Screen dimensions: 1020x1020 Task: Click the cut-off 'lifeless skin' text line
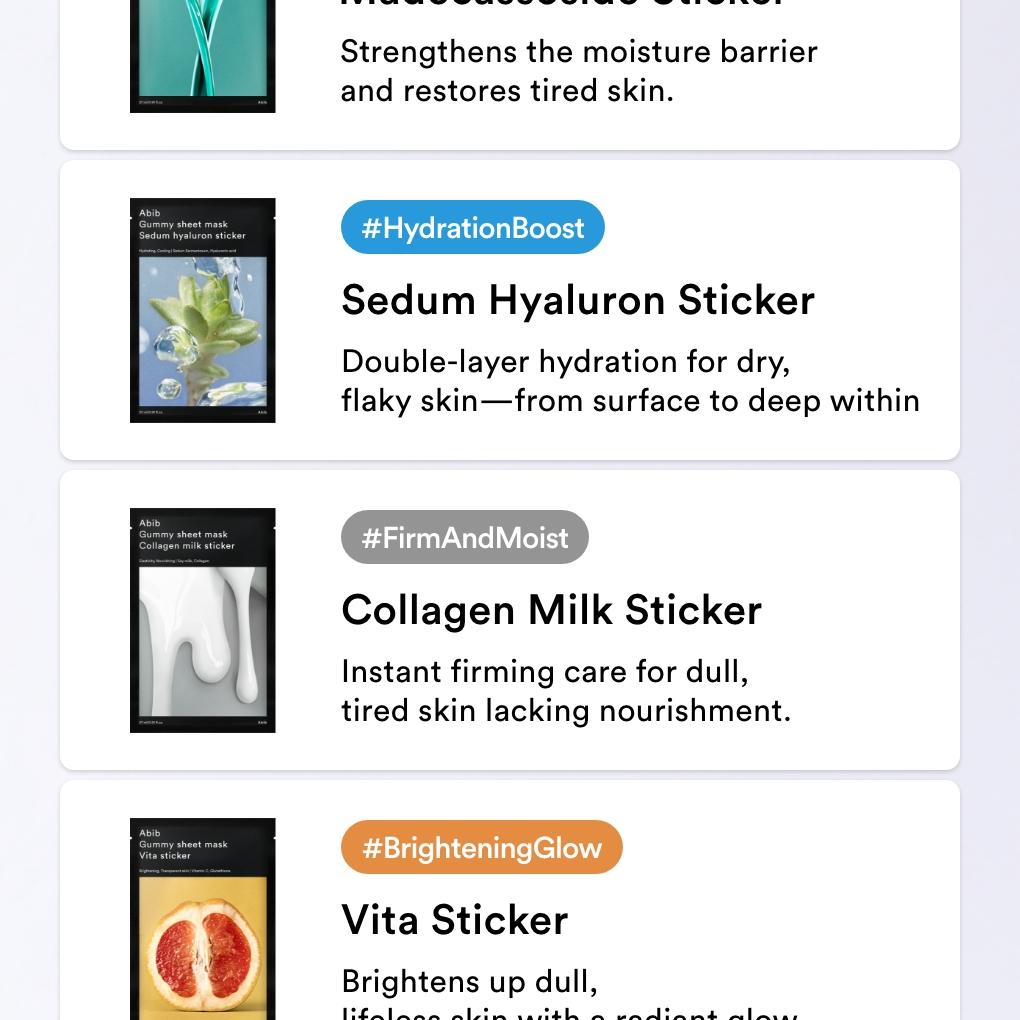[568, 1012]
